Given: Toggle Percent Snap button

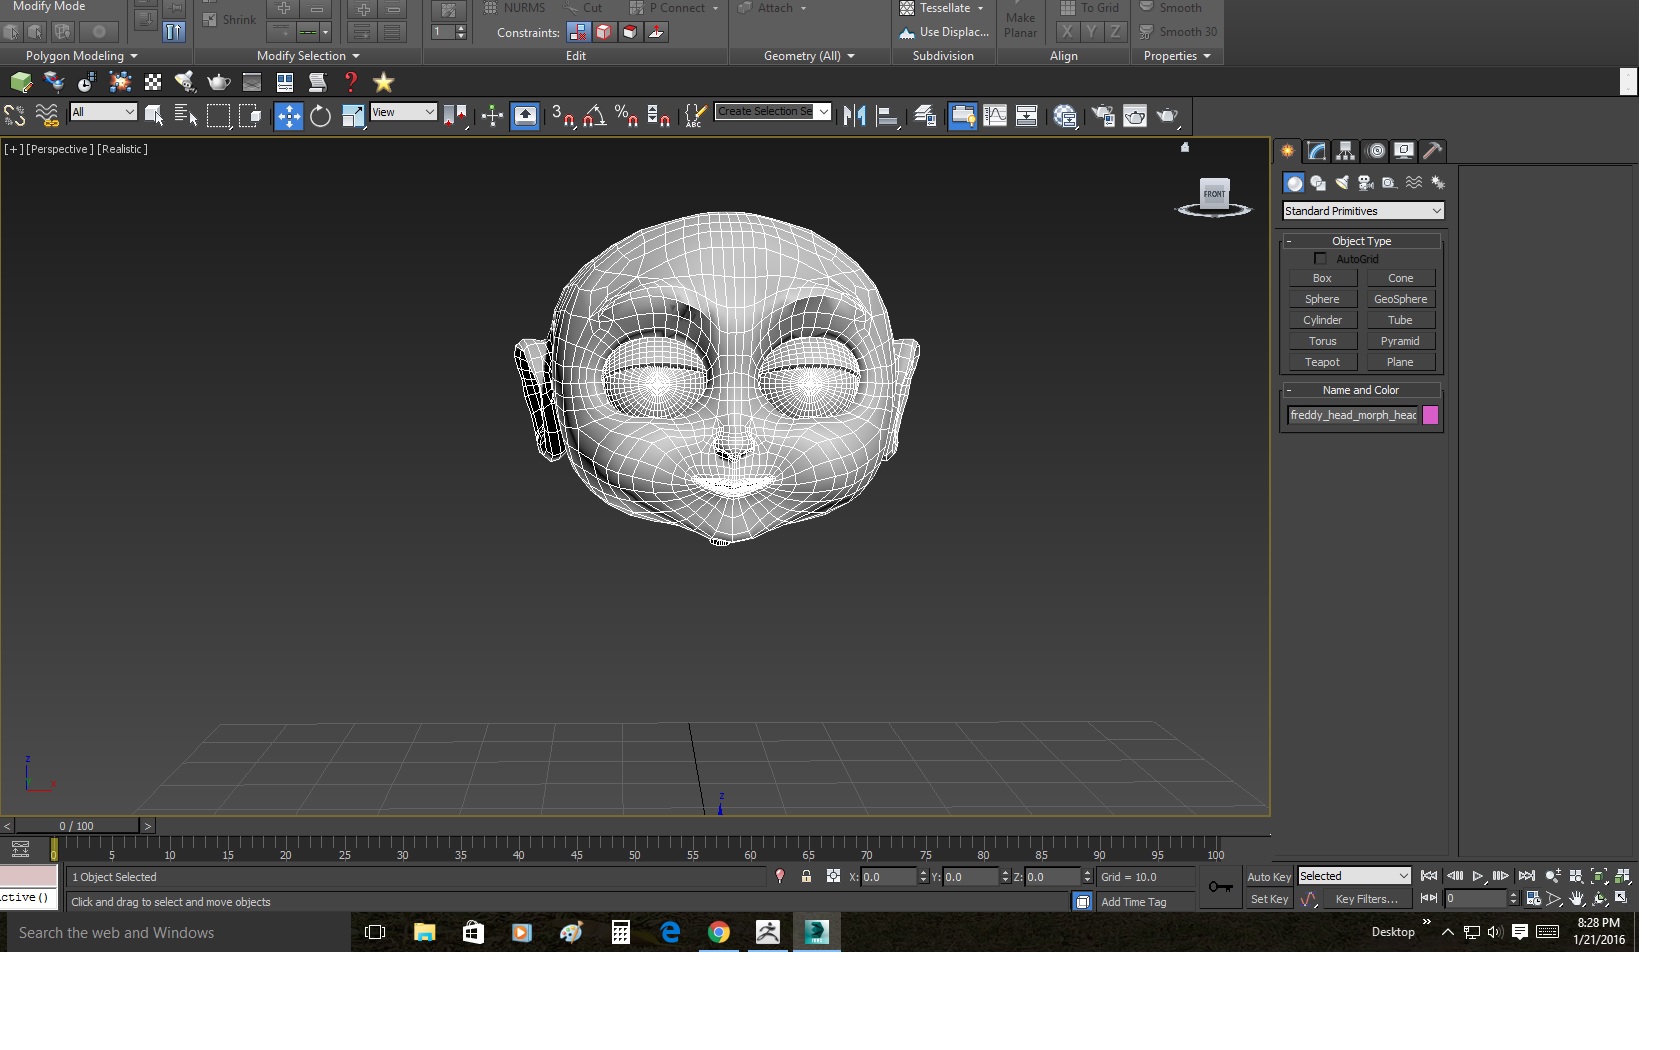Looking at the screenshot, I should (x=627, y=116).
